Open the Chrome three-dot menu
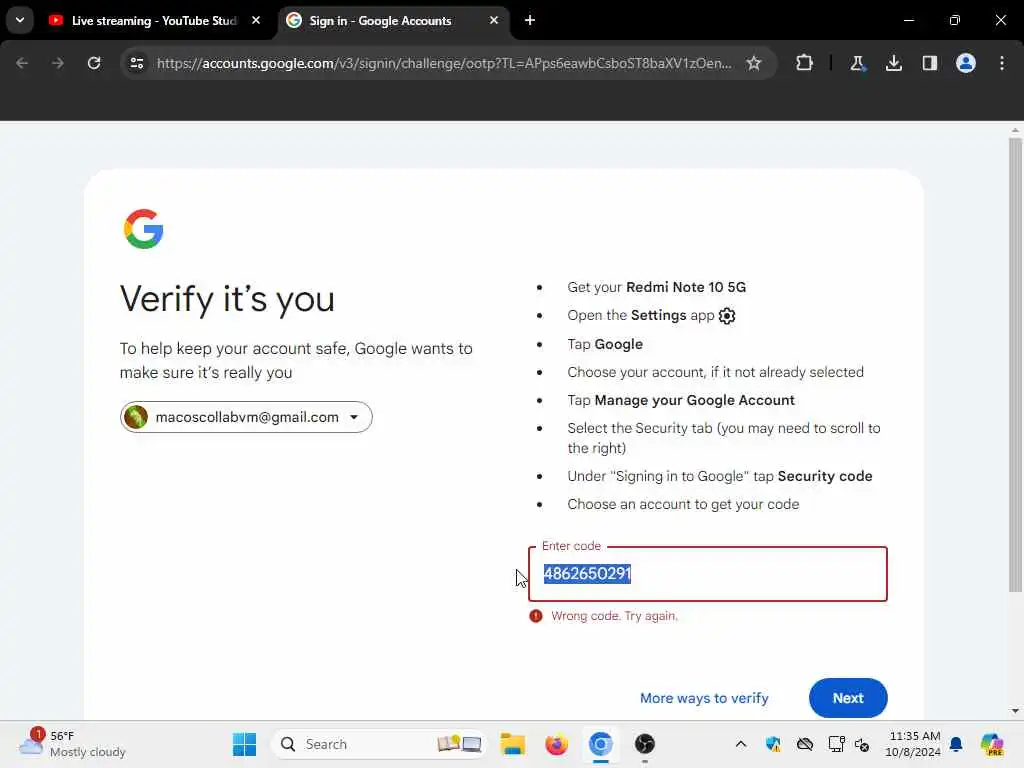 pyautogui.click(x=1002, y=63)
